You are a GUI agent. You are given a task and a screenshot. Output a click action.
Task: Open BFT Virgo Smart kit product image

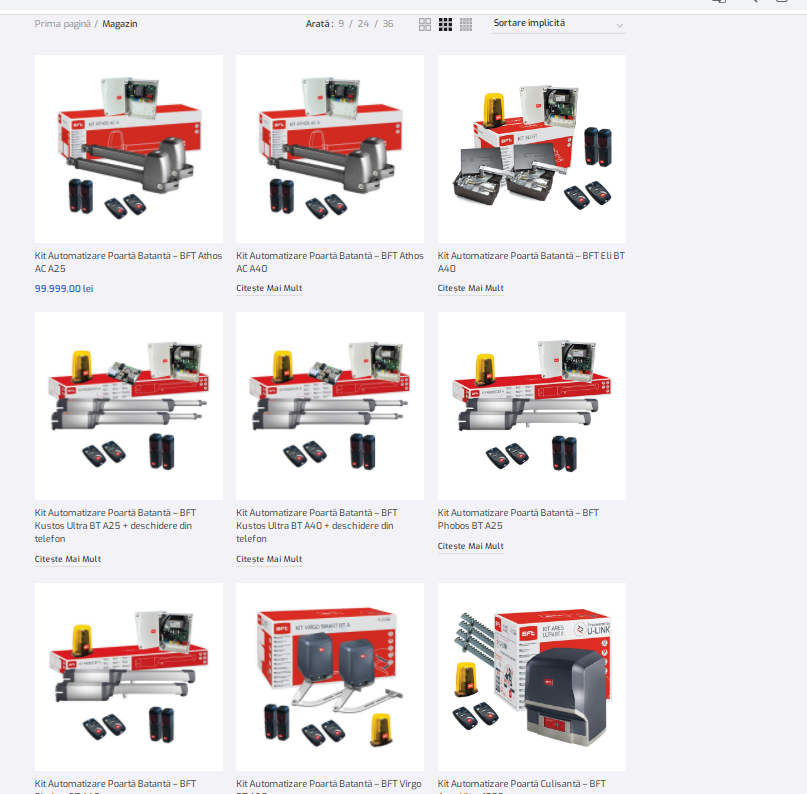(x=330, y=677)
